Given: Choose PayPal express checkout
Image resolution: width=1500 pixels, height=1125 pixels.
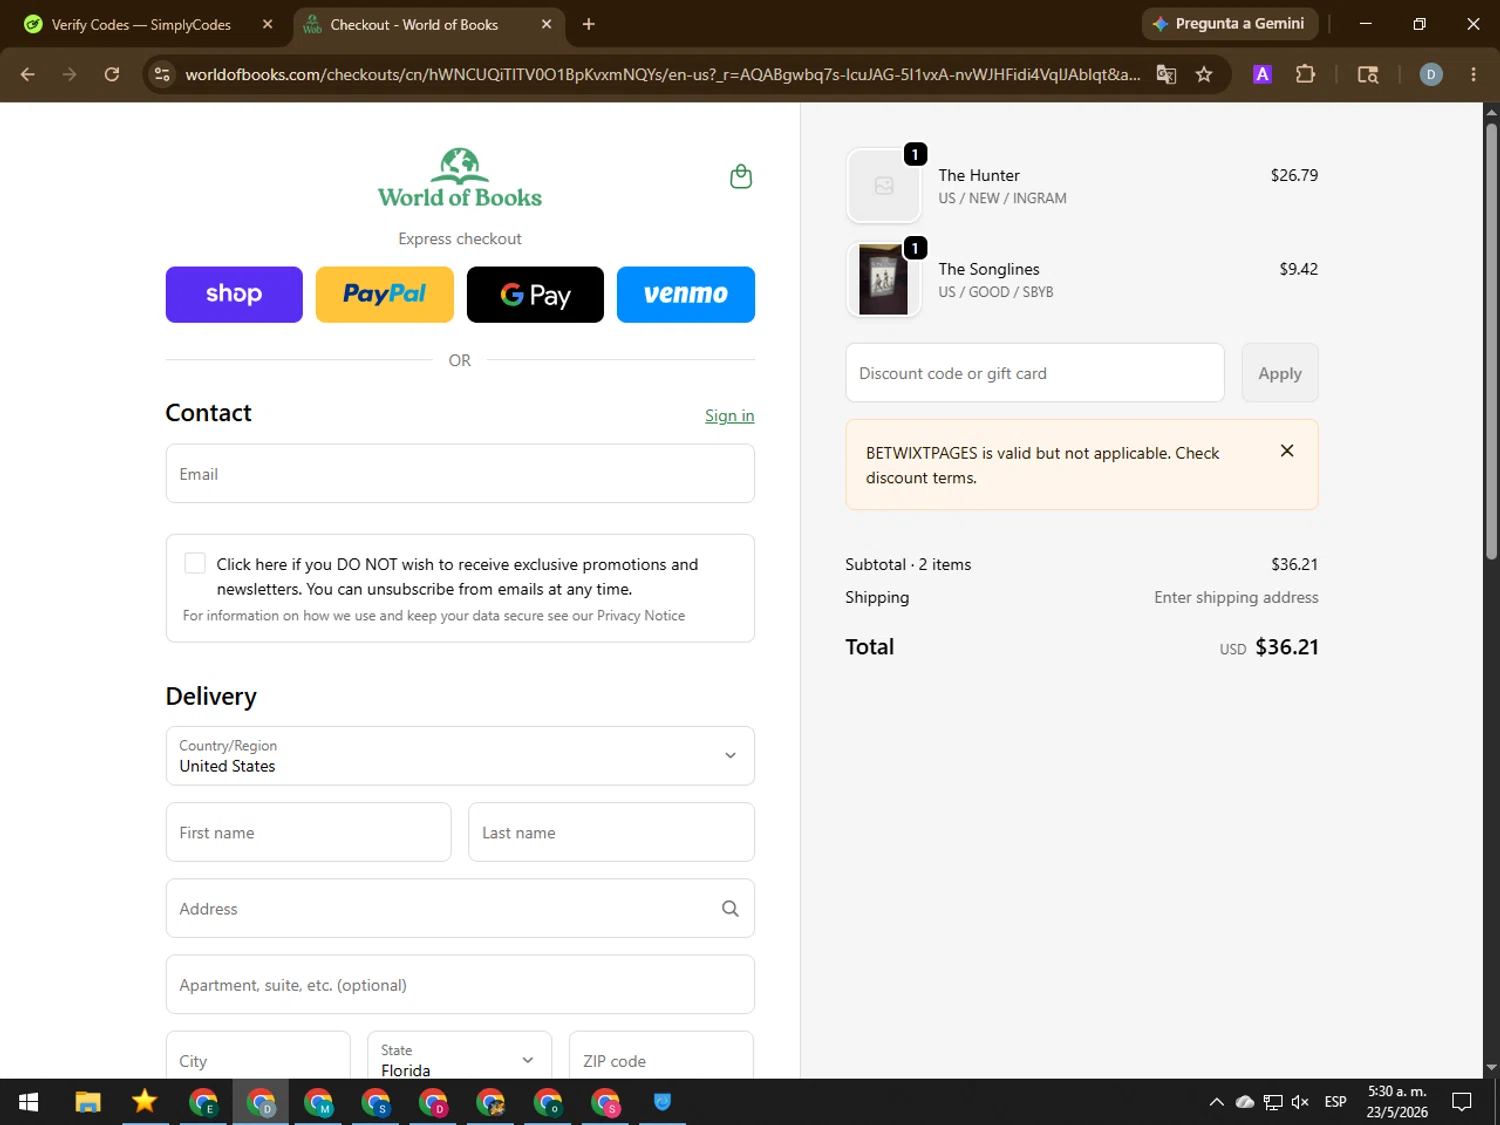Looking at the screenshot, I should [x=384, y=294].
